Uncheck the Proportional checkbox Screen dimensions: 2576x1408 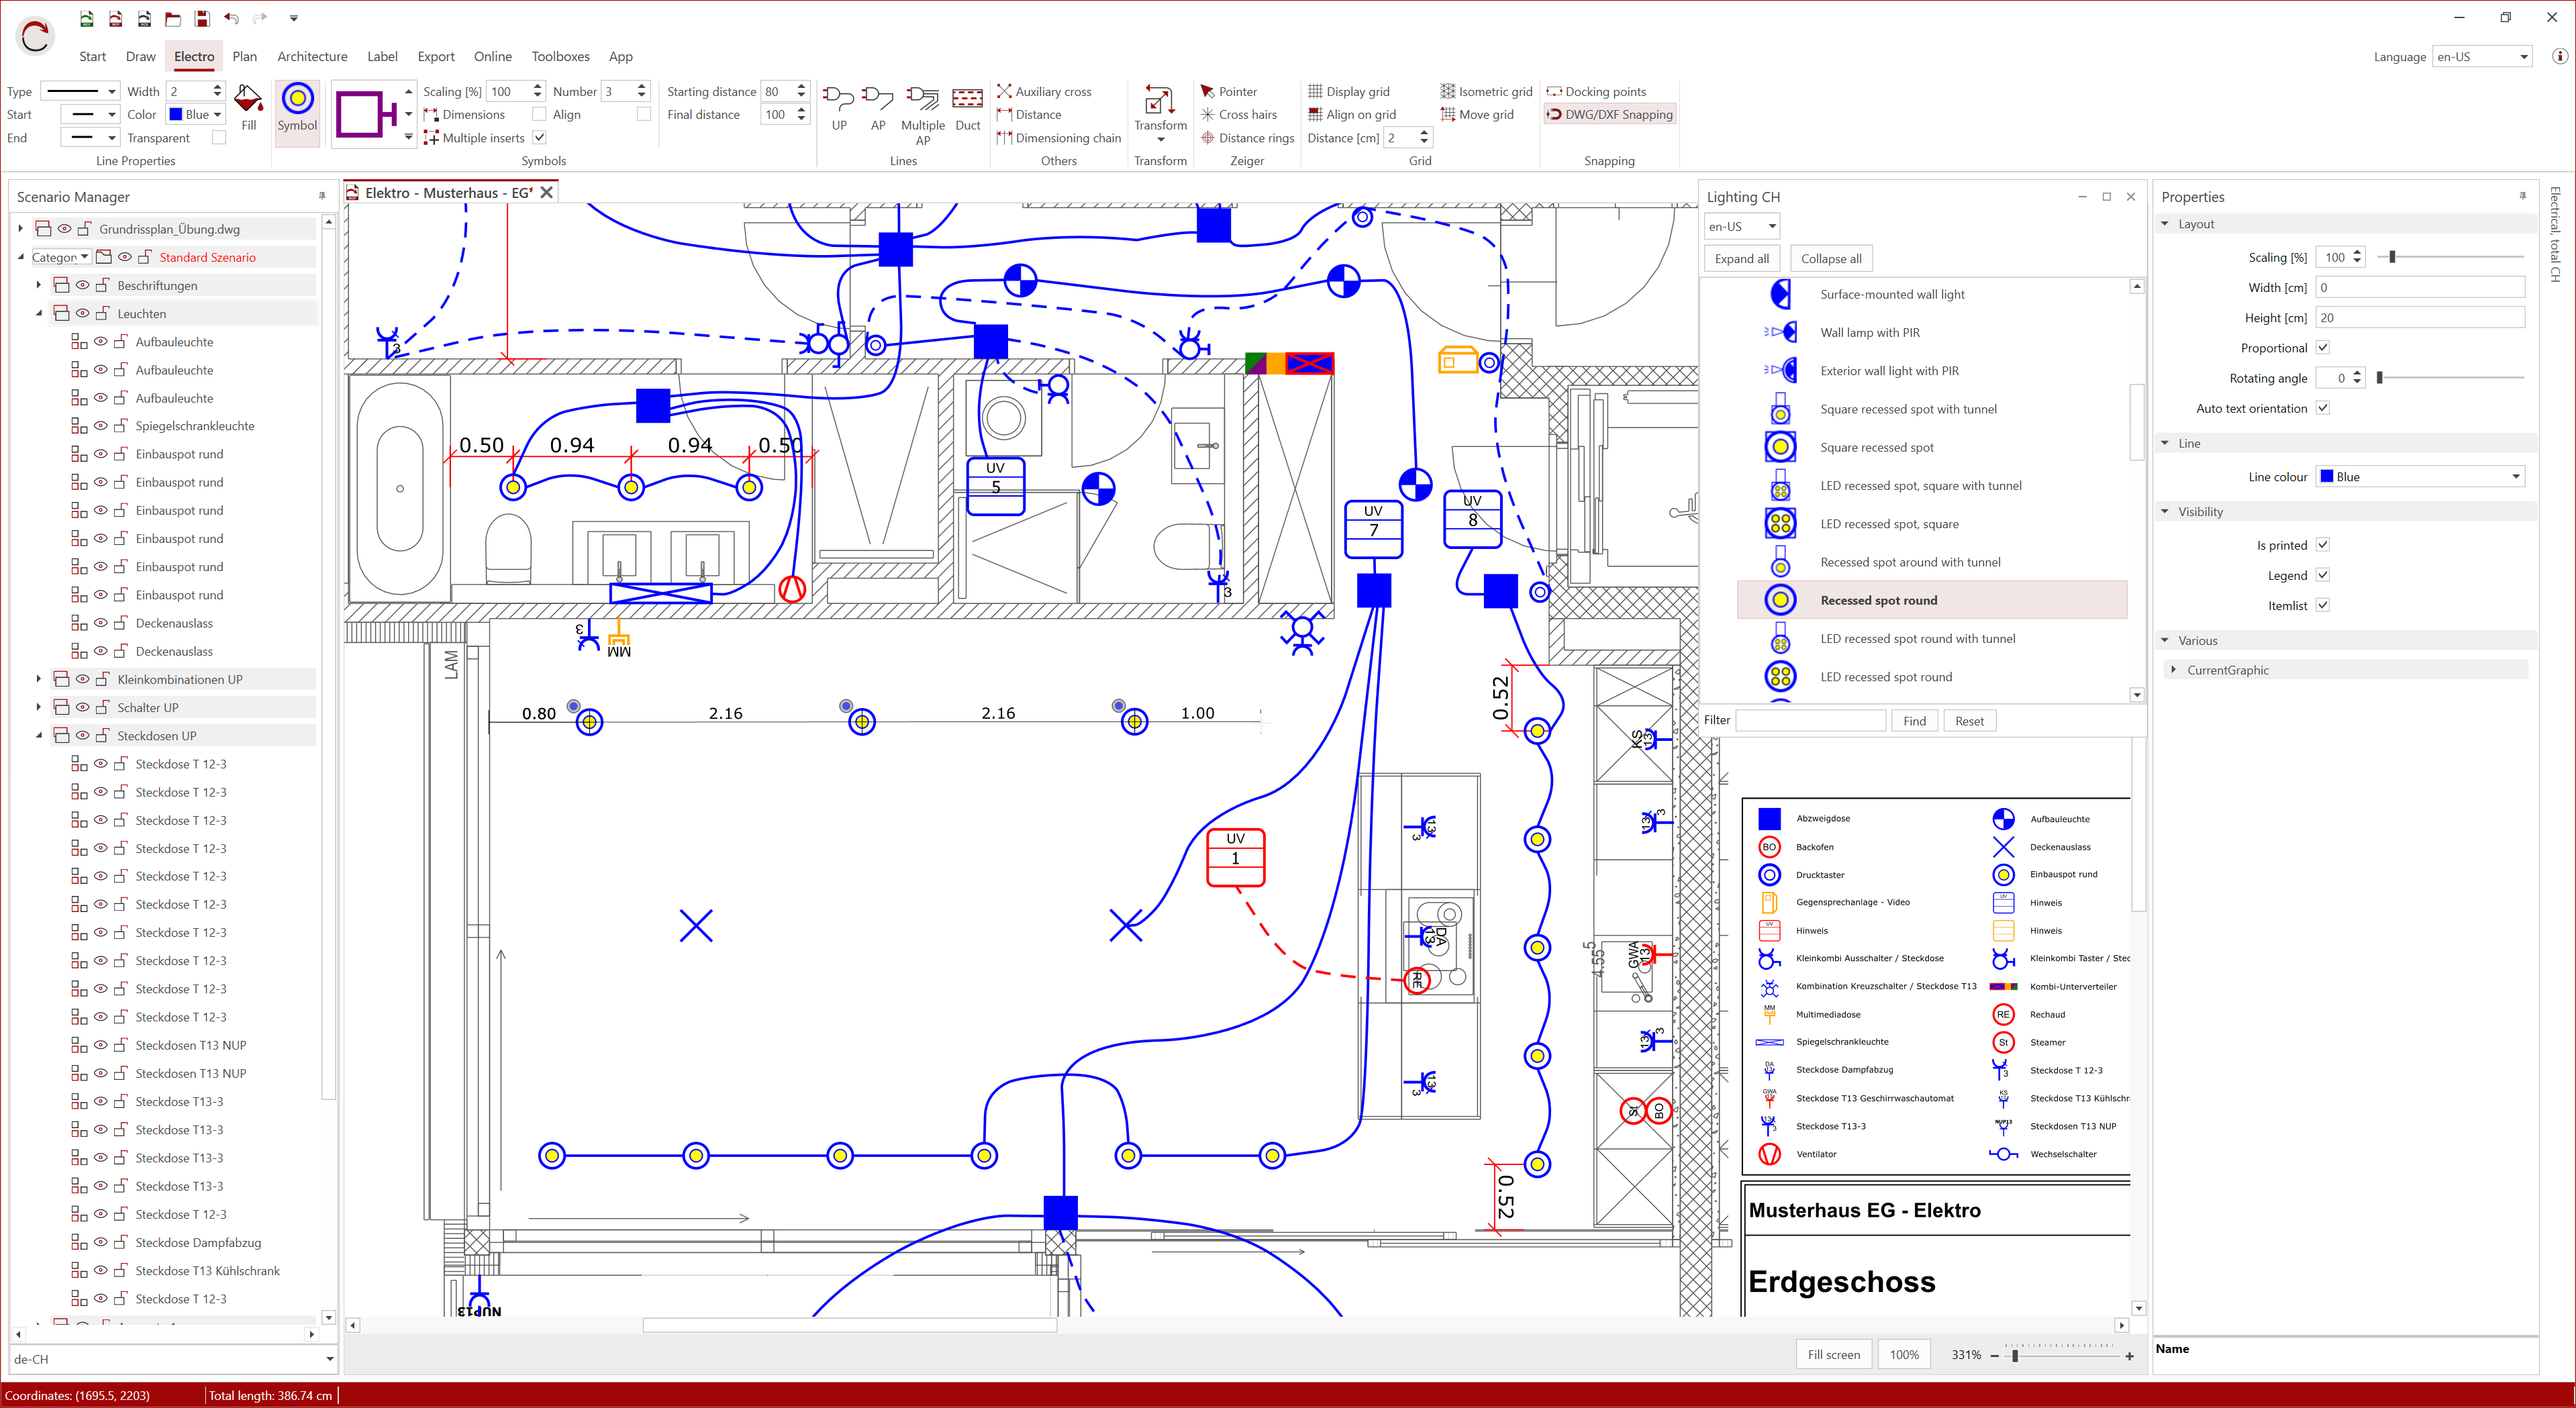2323,348
